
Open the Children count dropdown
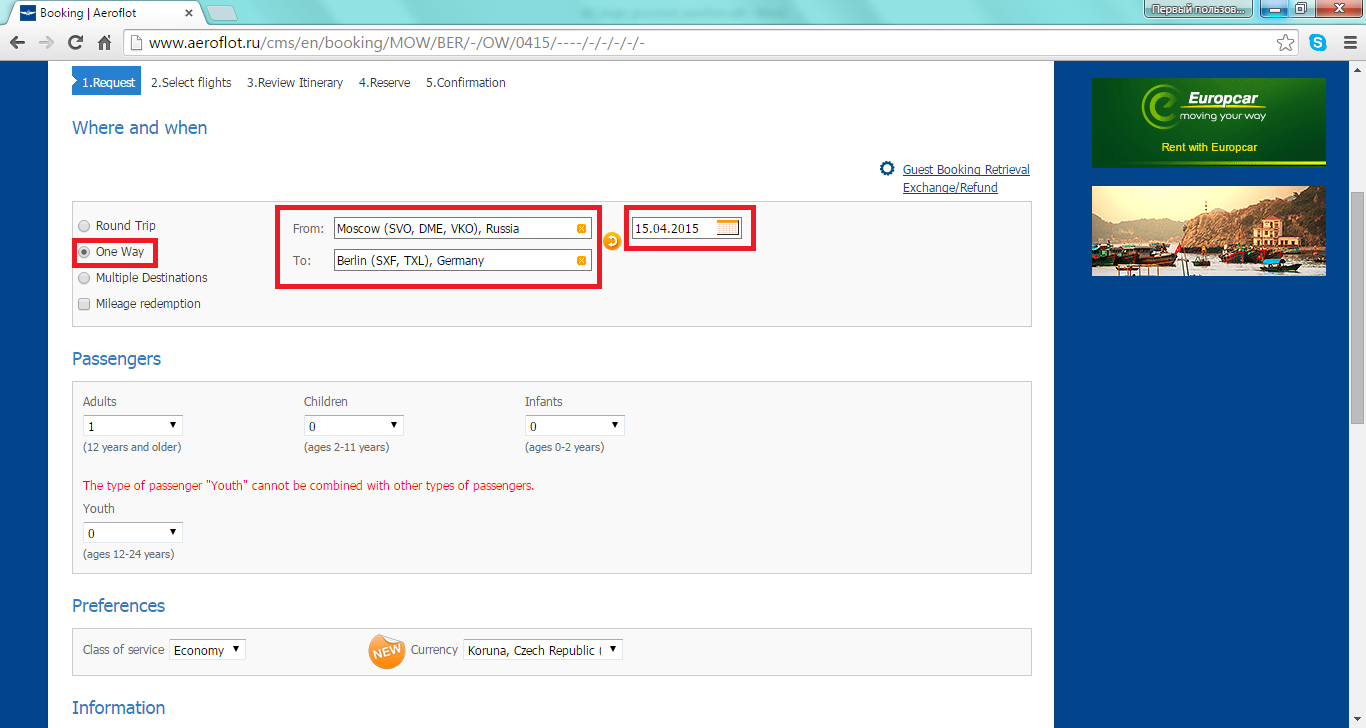[x=354, y=426]
